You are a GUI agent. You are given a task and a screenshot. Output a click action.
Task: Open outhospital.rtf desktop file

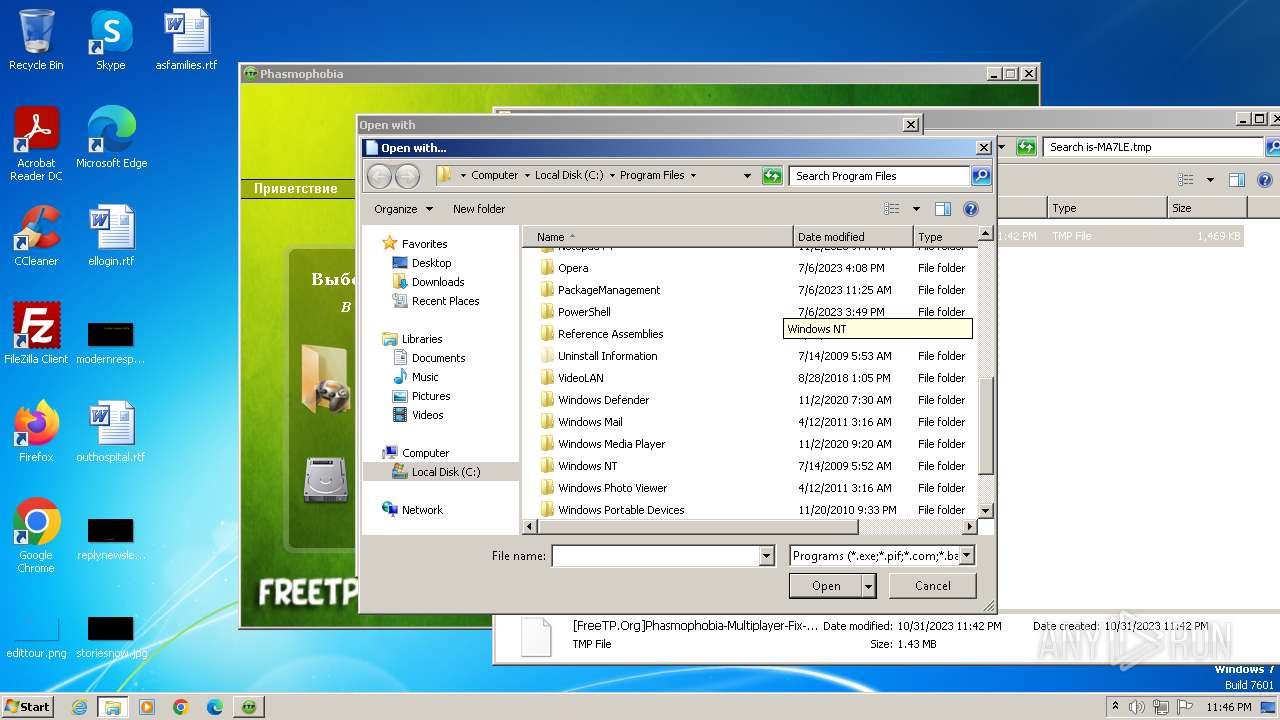pos(111,432)
